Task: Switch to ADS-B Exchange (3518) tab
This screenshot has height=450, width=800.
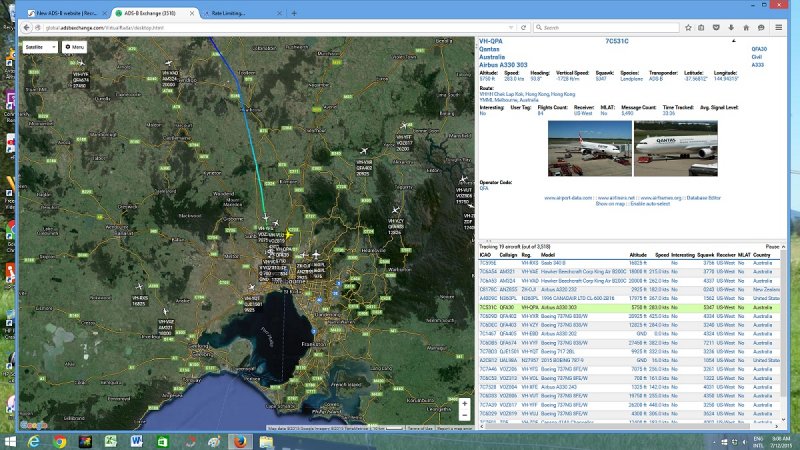Action: [150, 13]
